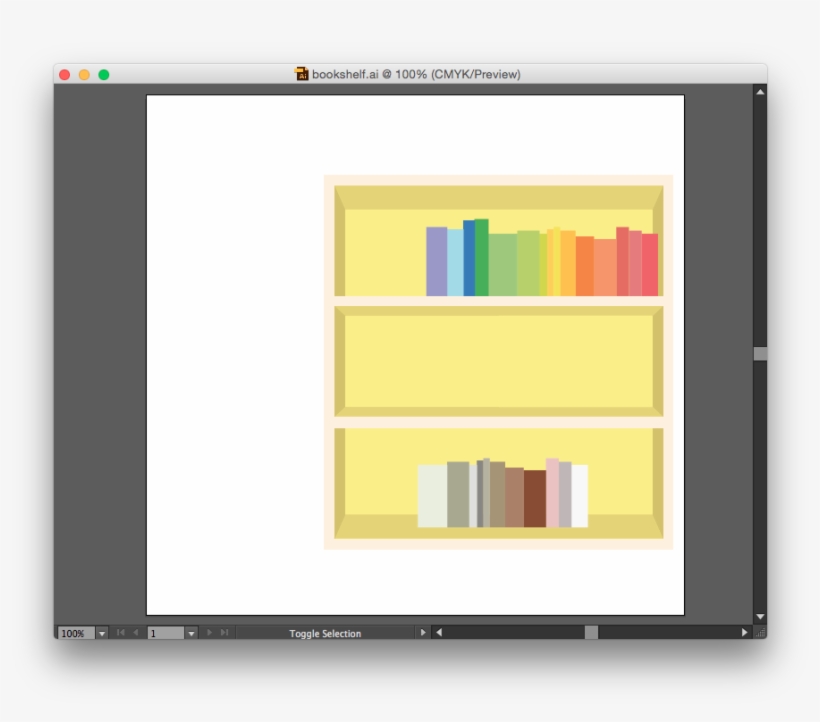Screen dimensions: 820x722
Task: Go to the next artboard
Action: pos(210,633)
